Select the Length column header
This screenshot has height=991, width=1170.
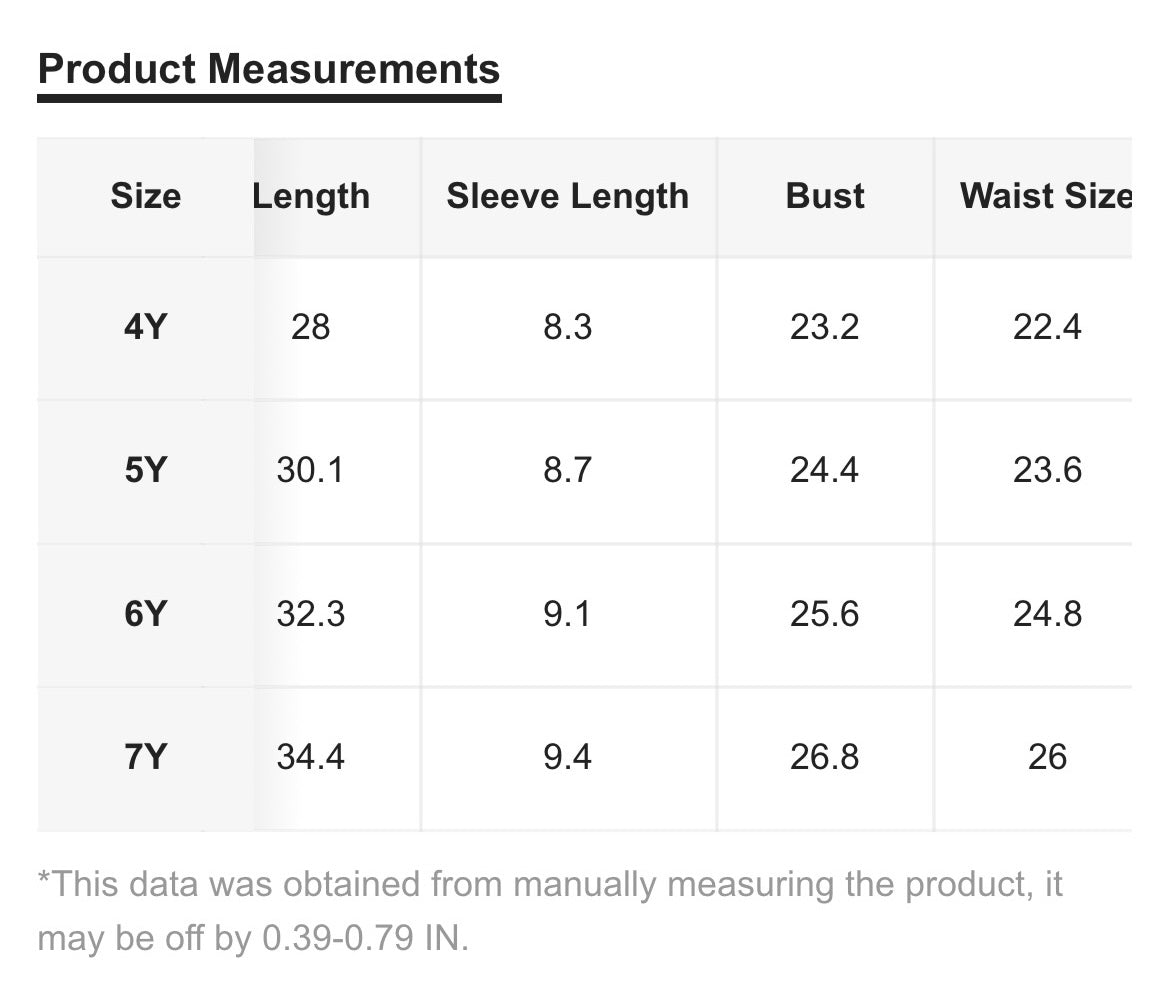(311, 197)
